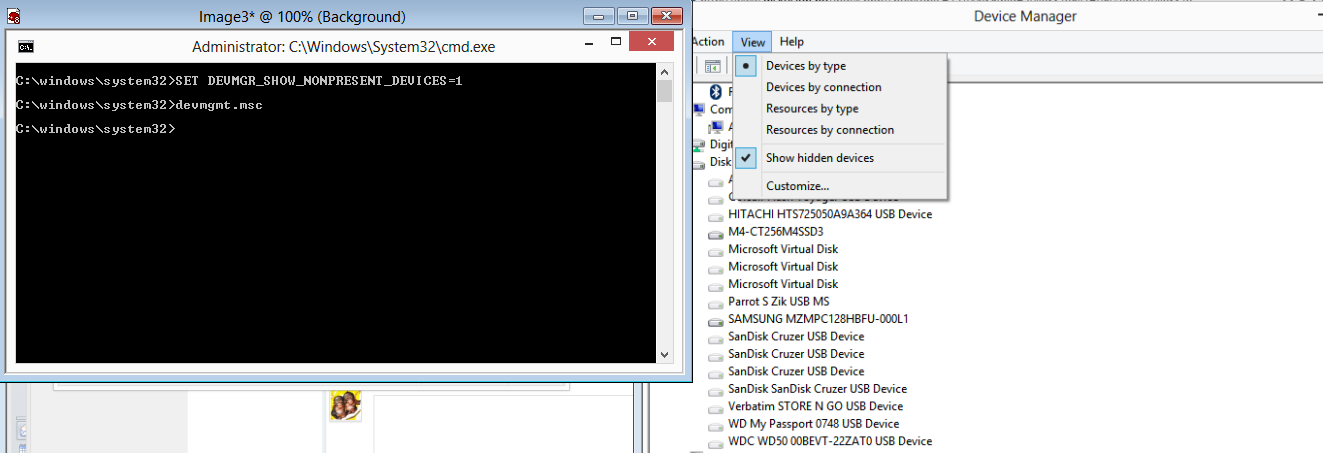Click the cmd scrollbar down arrow
1323x453 pixels.
[x=665, y=354]
